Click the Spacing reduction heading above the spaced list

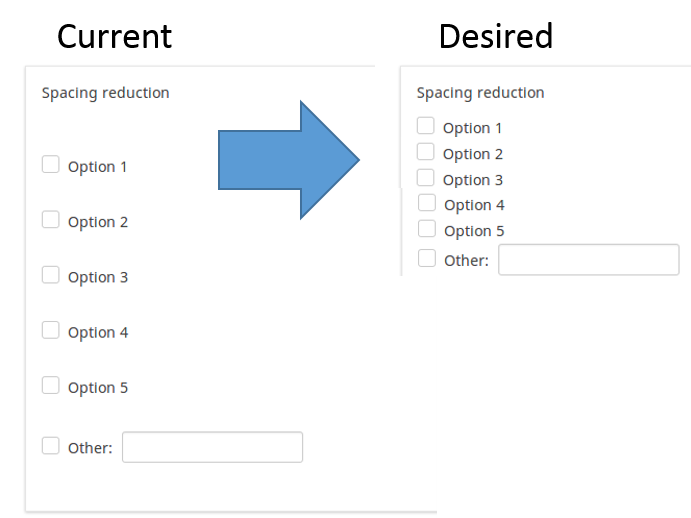[x=105, y=93]
